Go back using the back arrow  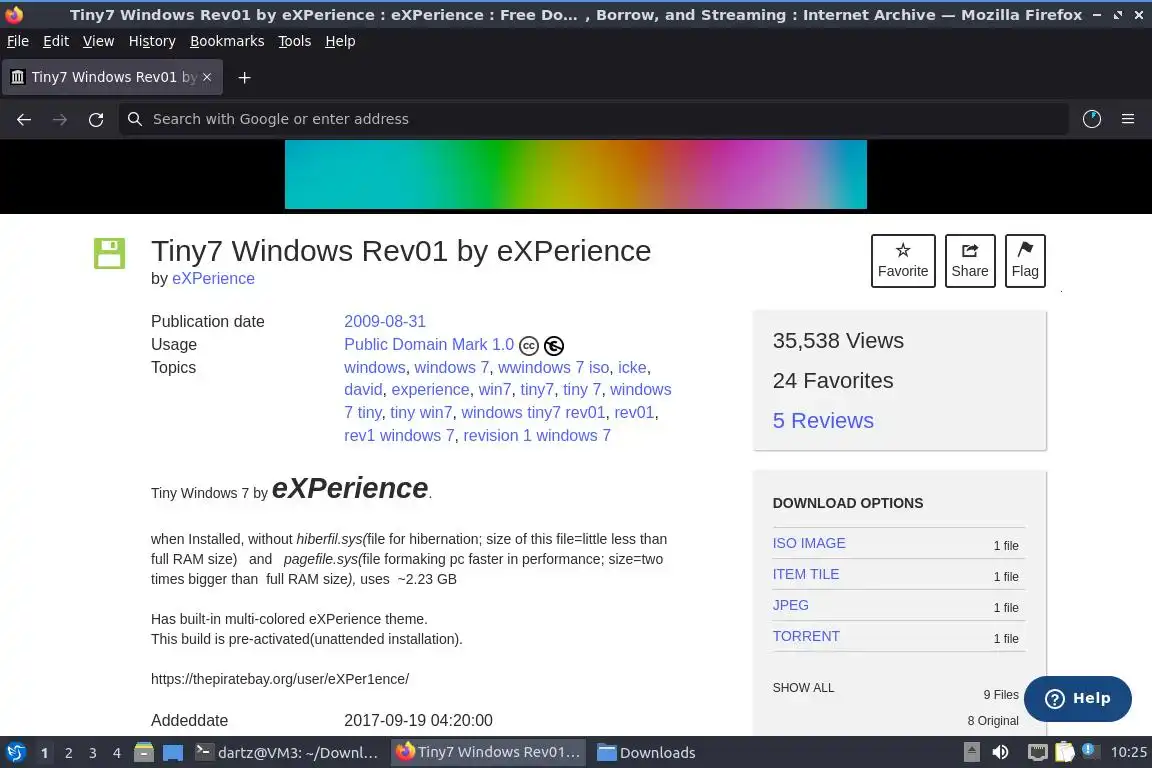pyautogui.click(x=24, y=119)
